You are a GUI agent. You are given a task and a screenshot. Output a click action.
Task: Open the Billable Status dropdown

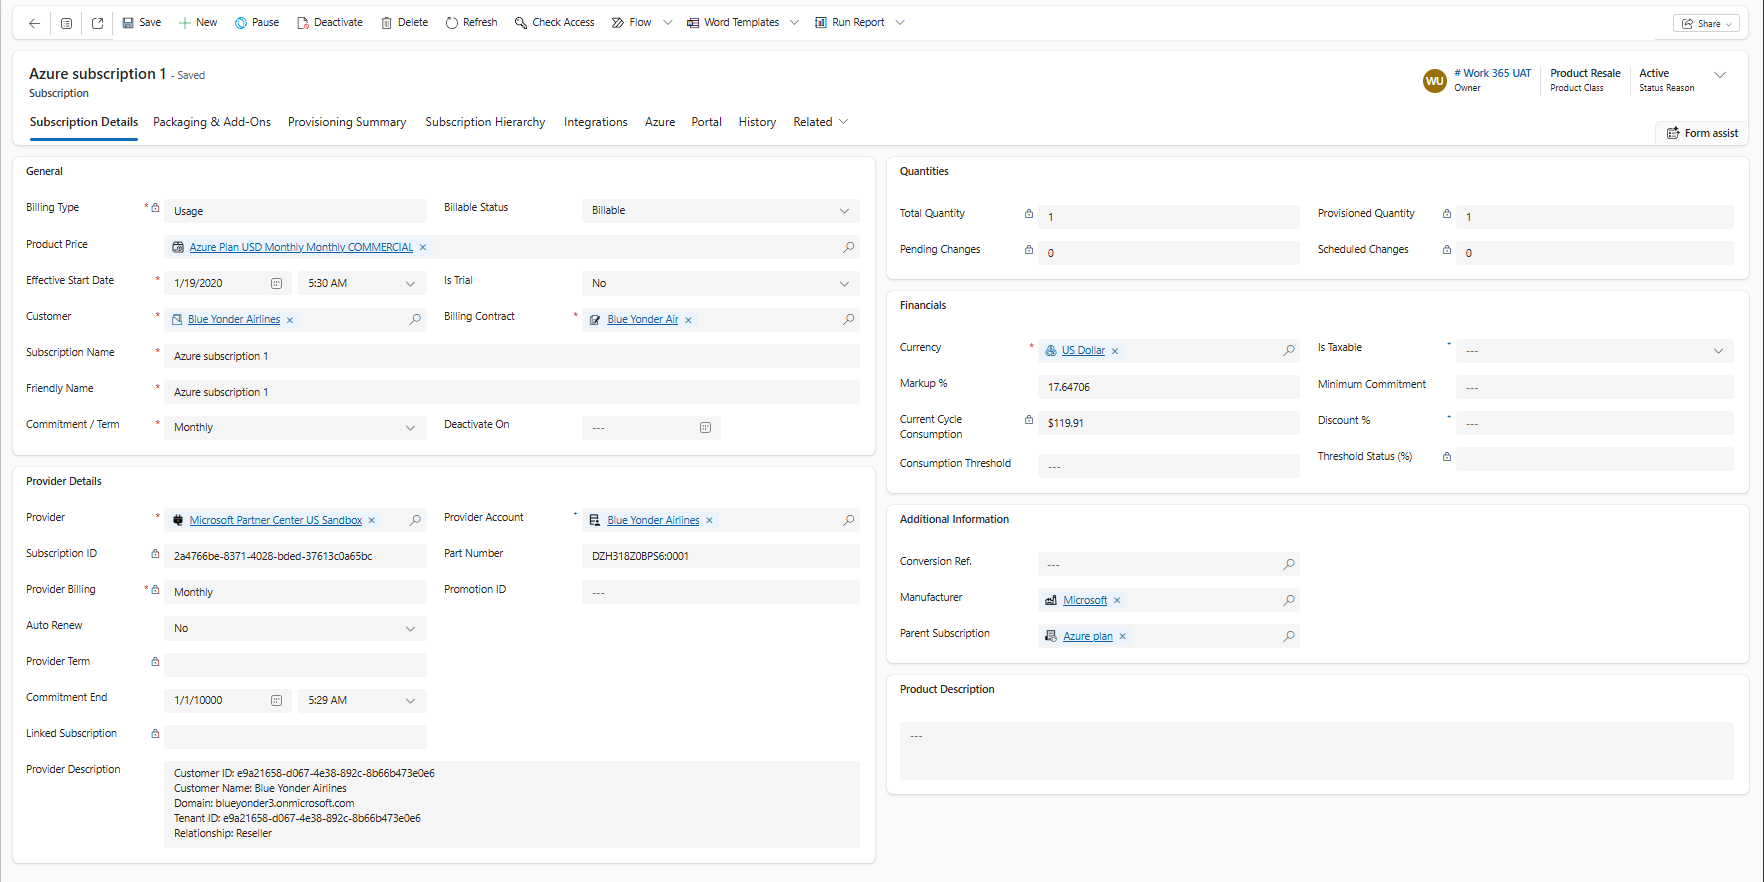click(720, 211)
